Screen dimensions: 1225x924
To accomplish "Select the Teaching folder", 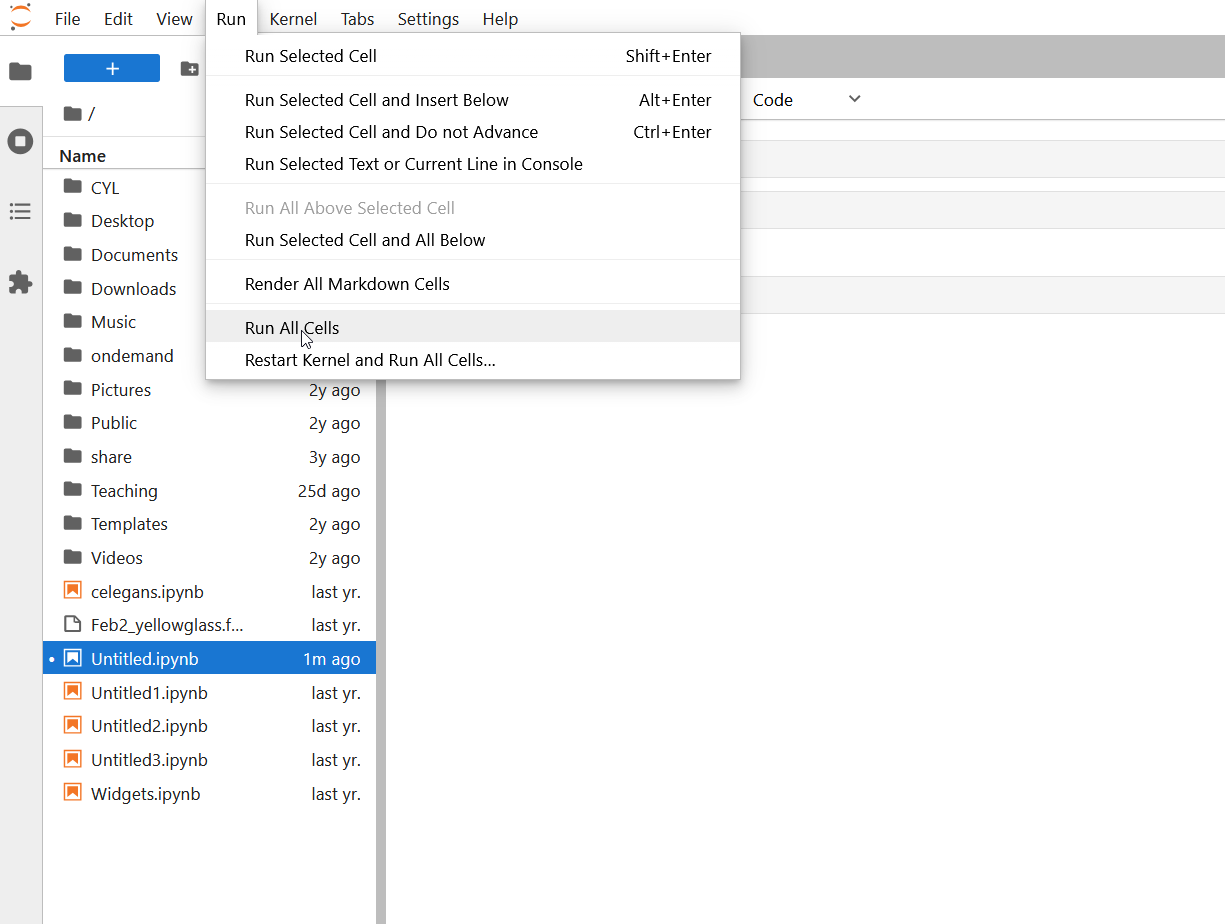I will [x=210, y=491].
